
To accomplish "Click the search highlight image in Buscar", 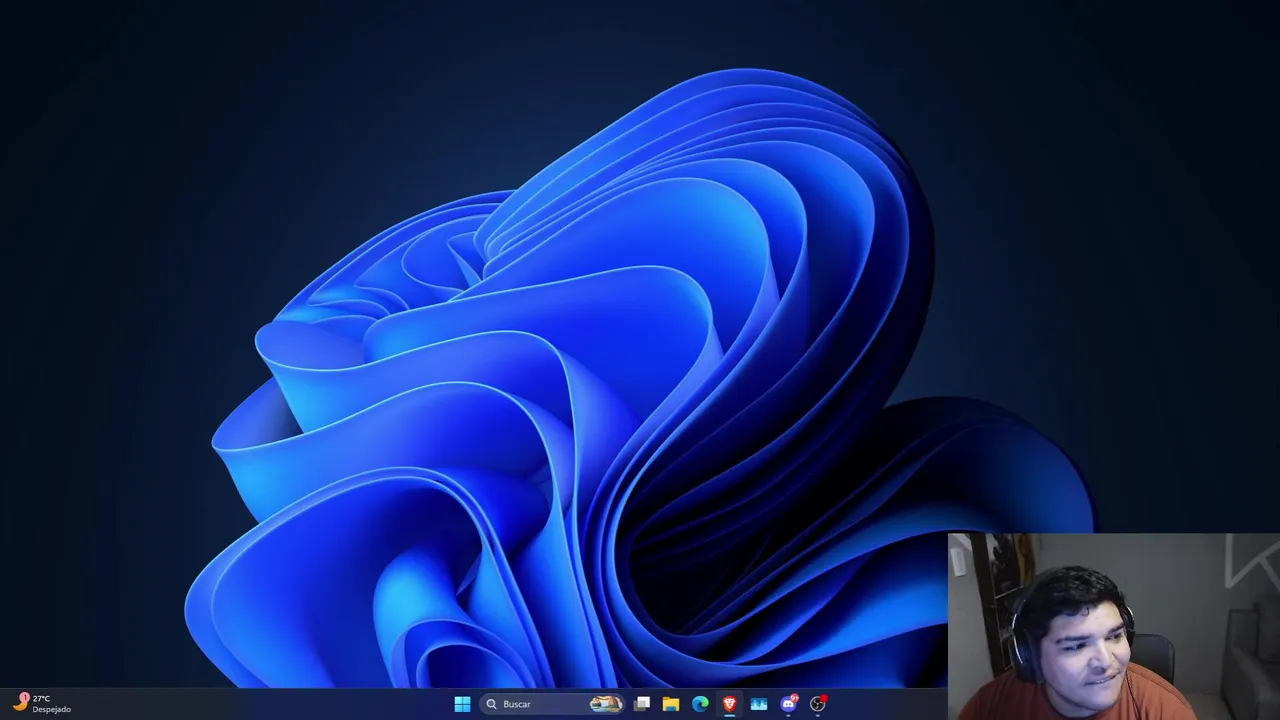I will click(x=606, y=704).
